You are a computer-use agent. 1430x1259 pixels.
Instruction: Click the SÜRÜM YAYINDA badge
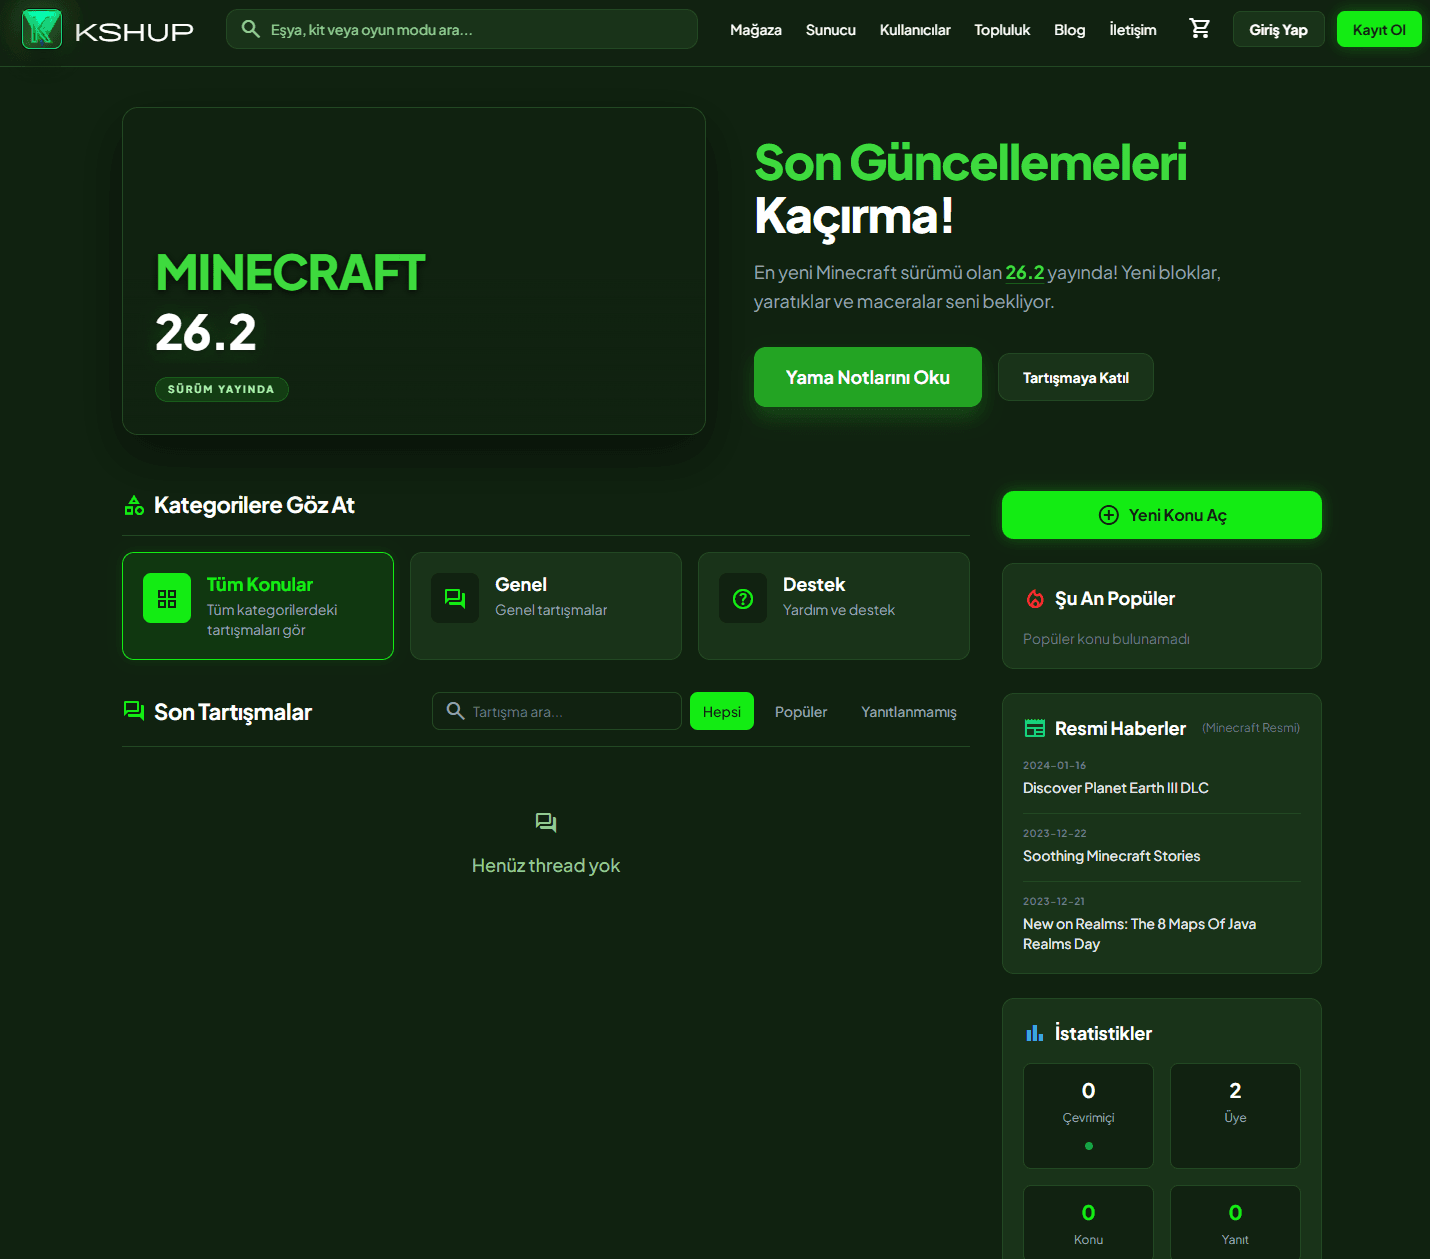click(x=222, y=389)
